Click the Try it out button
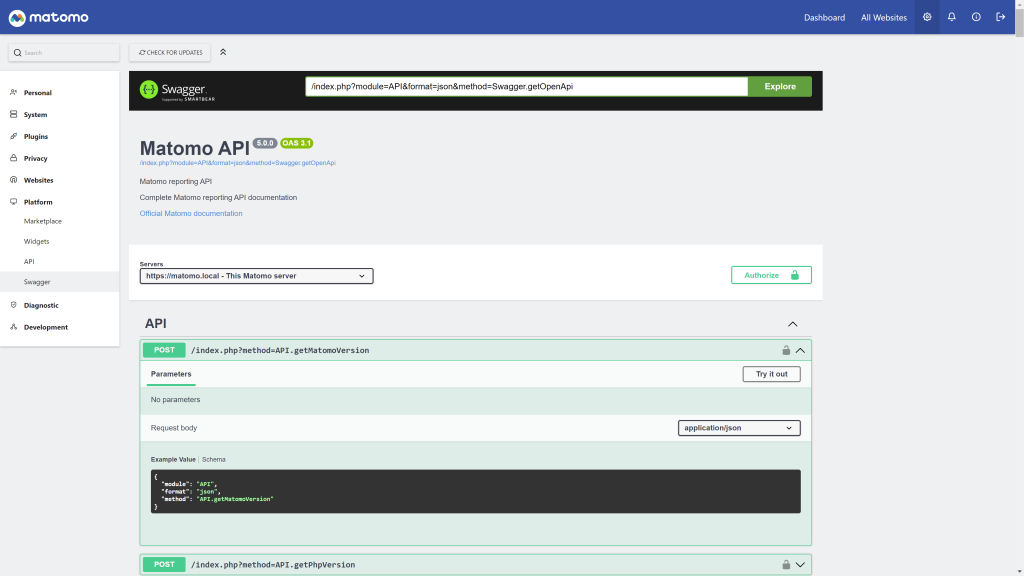 tap(771, 374)
